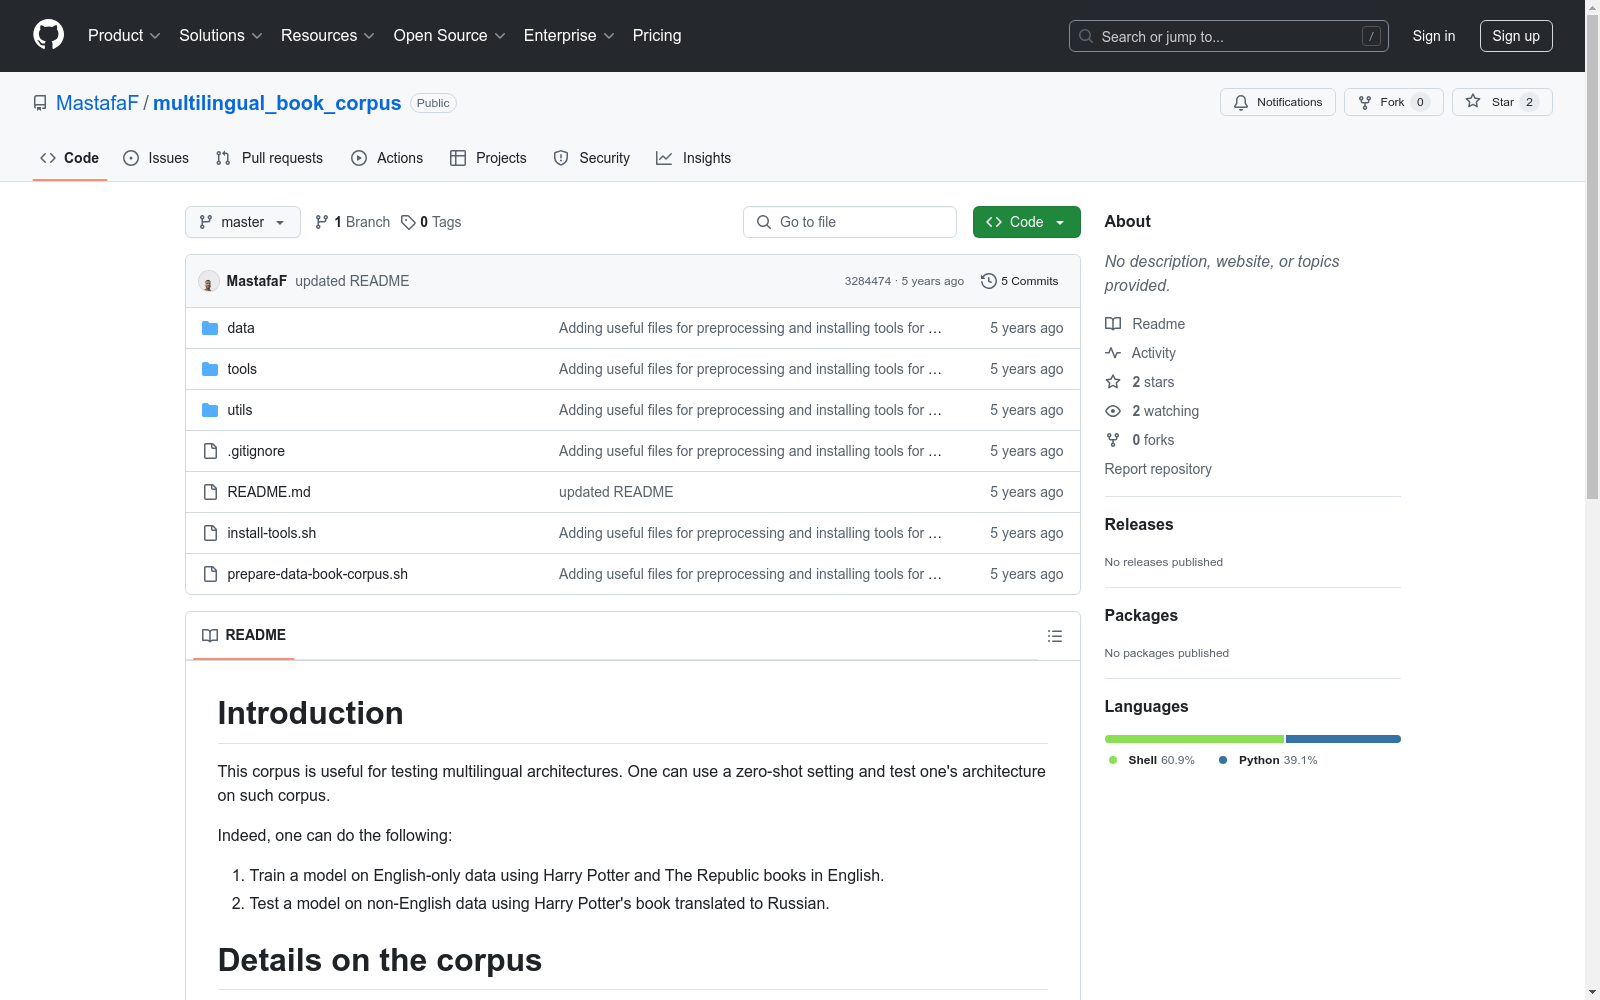This screenshot has width=1600, height=1000.
Task: Open the green Code dropdown button
Action: [1026, 222]
